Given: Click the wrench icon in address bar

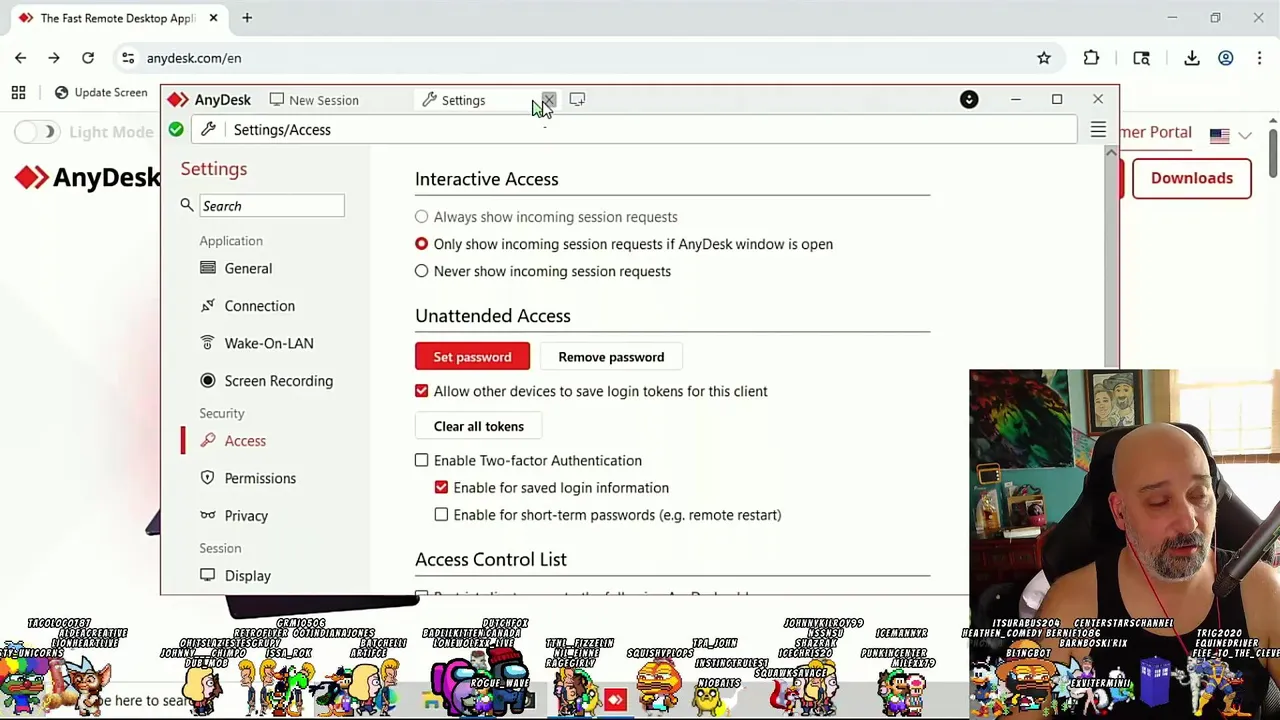Looking at the screenshot, I should tap(208, 129).
